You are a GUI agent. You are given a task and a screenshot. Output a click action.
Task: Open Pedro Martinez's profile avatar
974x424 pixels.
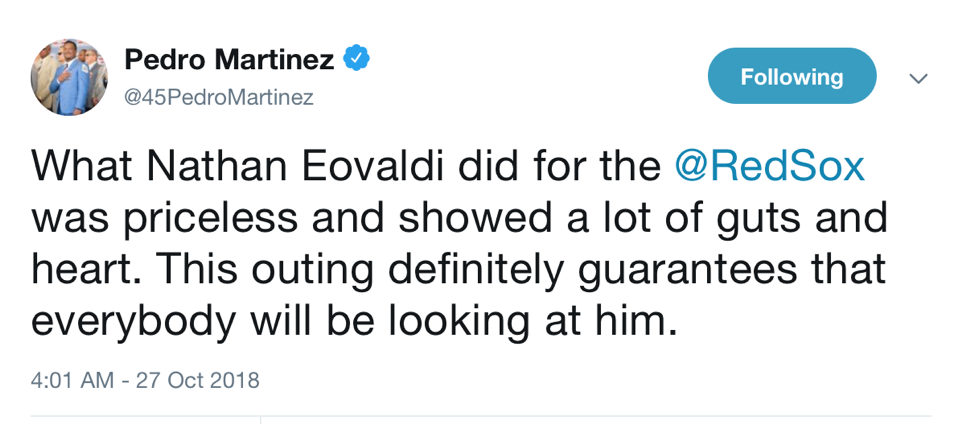(x=69, y=77)
